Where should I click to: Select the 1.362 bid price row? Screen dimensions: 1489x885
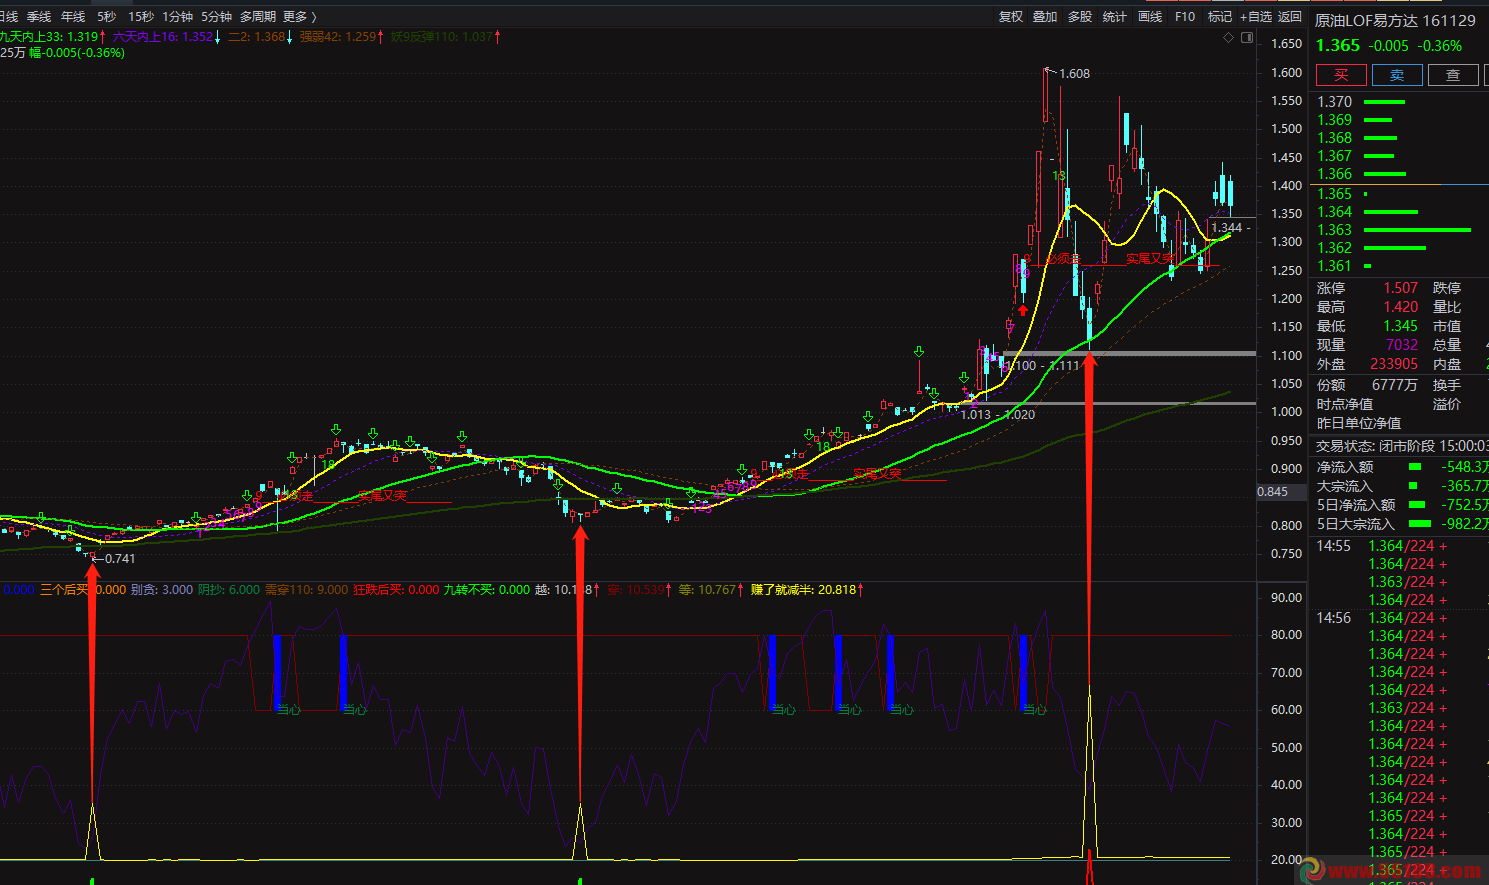1398,248
